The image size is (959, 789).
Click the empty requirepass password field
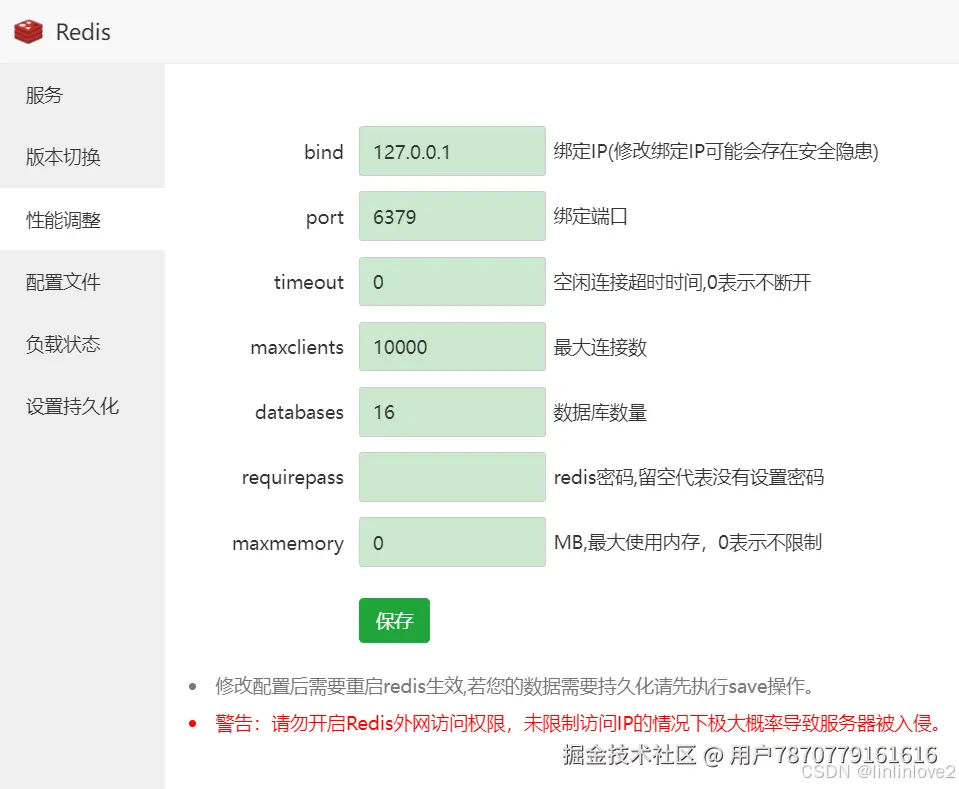[x=452, y=477]
